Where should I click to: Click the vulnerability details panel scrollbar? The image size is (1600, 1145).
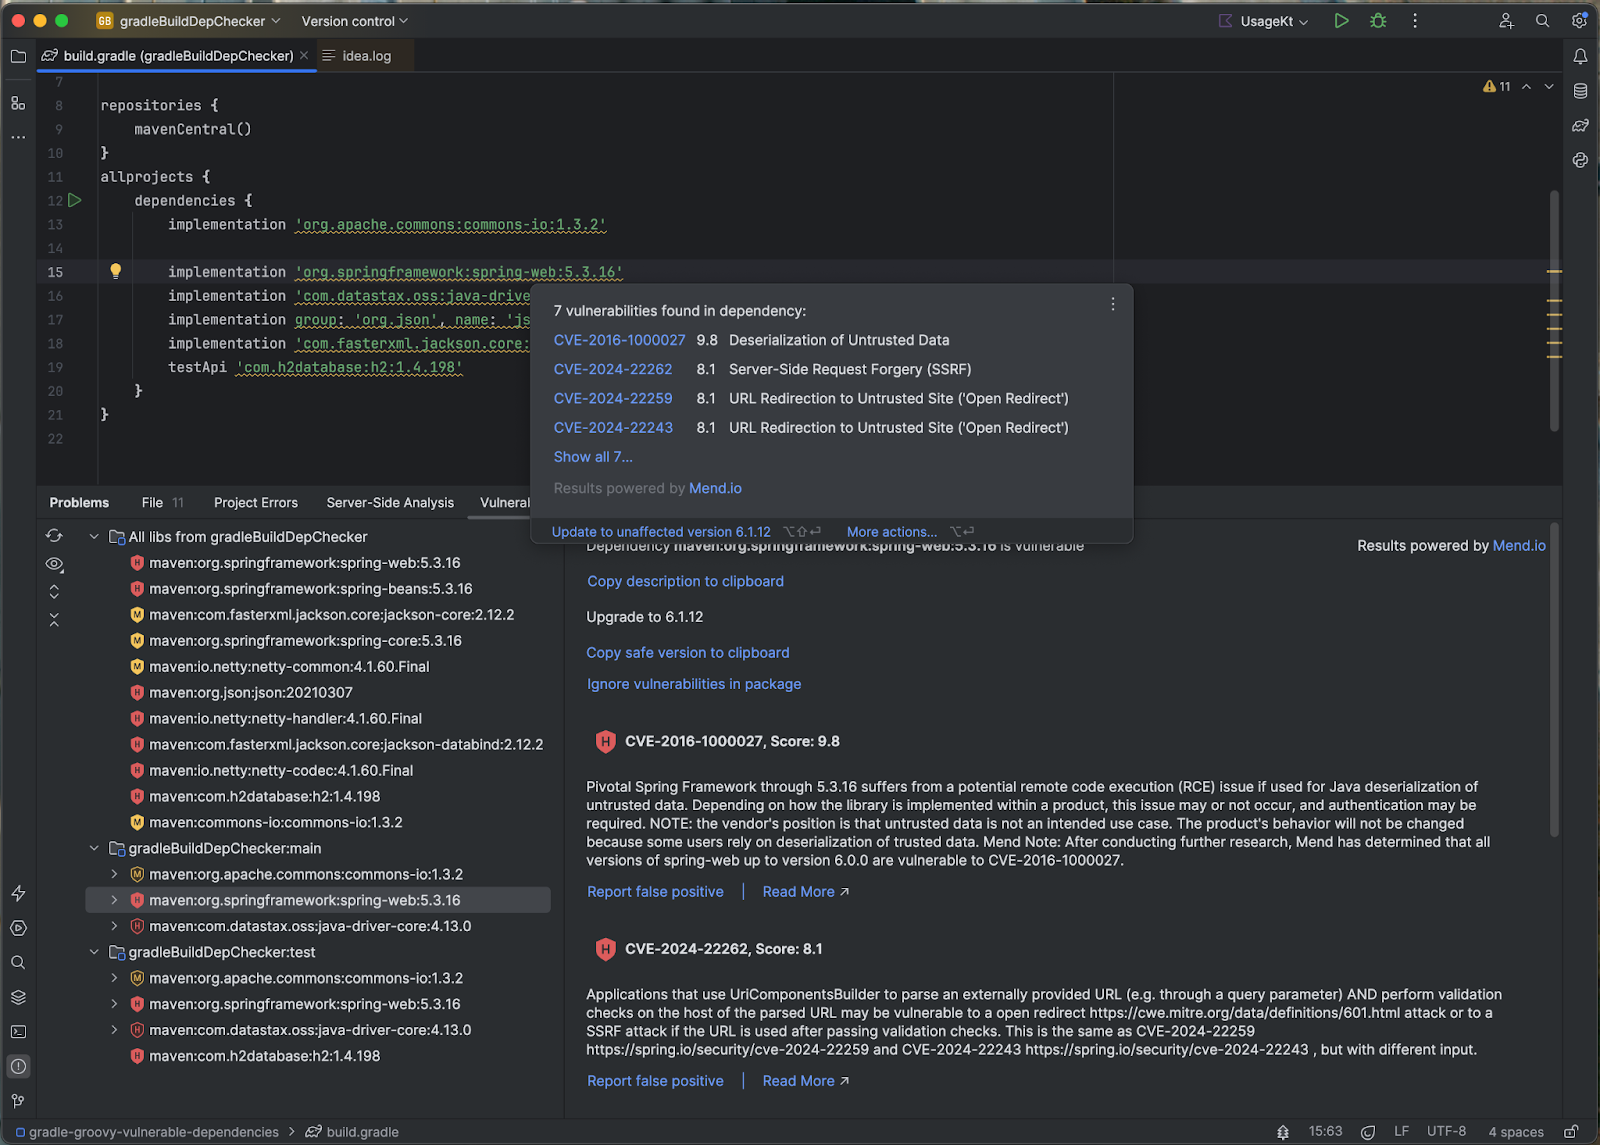[1554, 680]
